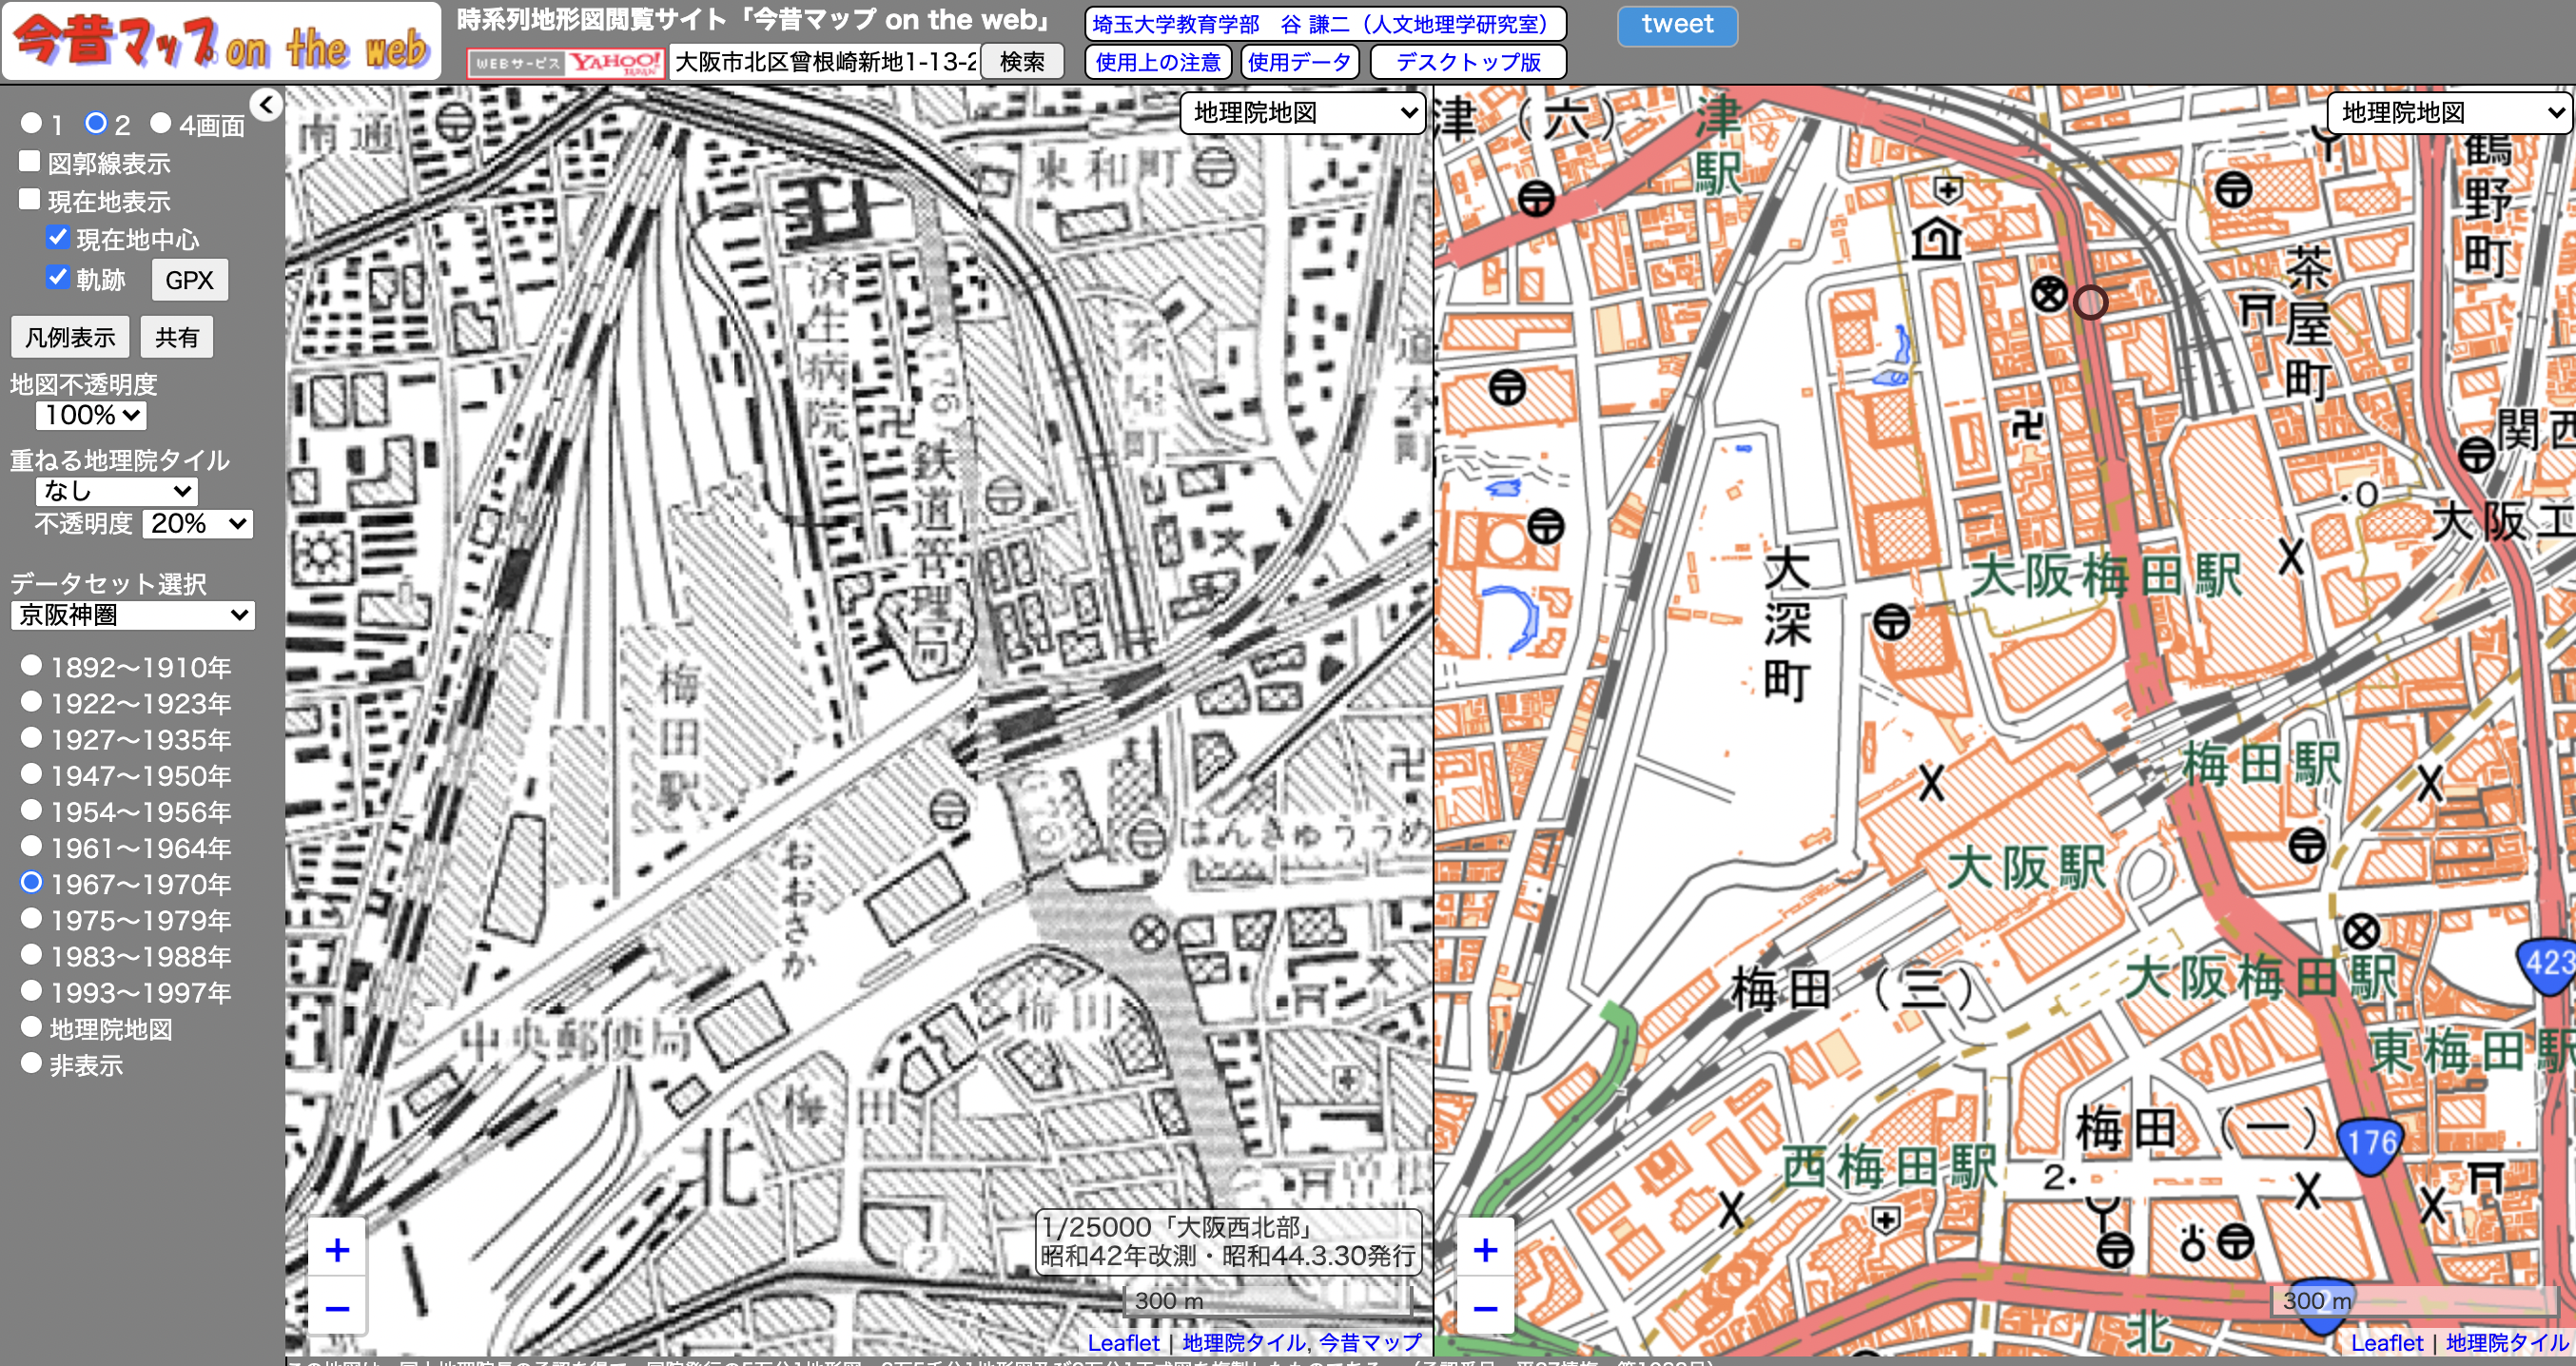Click 中央郵便局 label on left map
The width and height of the screenshot is (2576, 1366).
pyautogui.click(x=576, y=1041)
